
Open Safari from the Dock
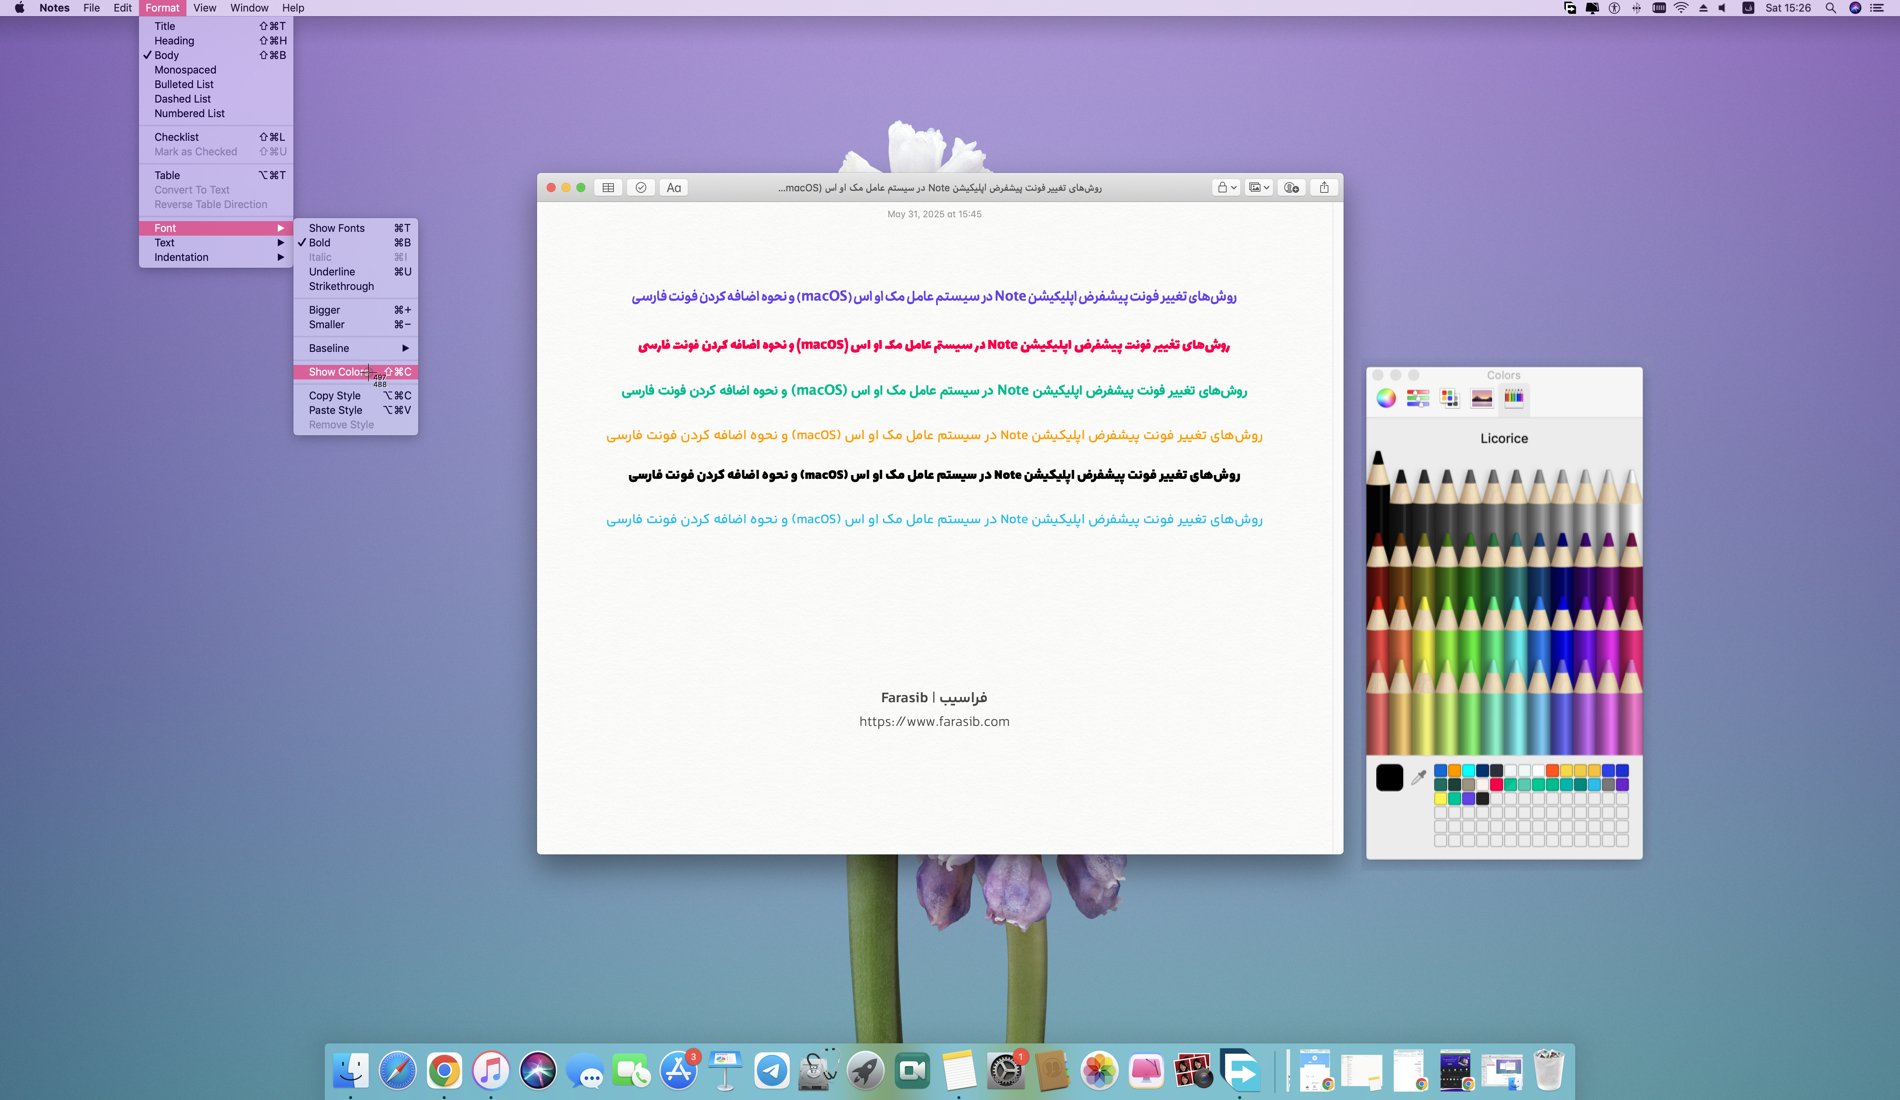398,1071
